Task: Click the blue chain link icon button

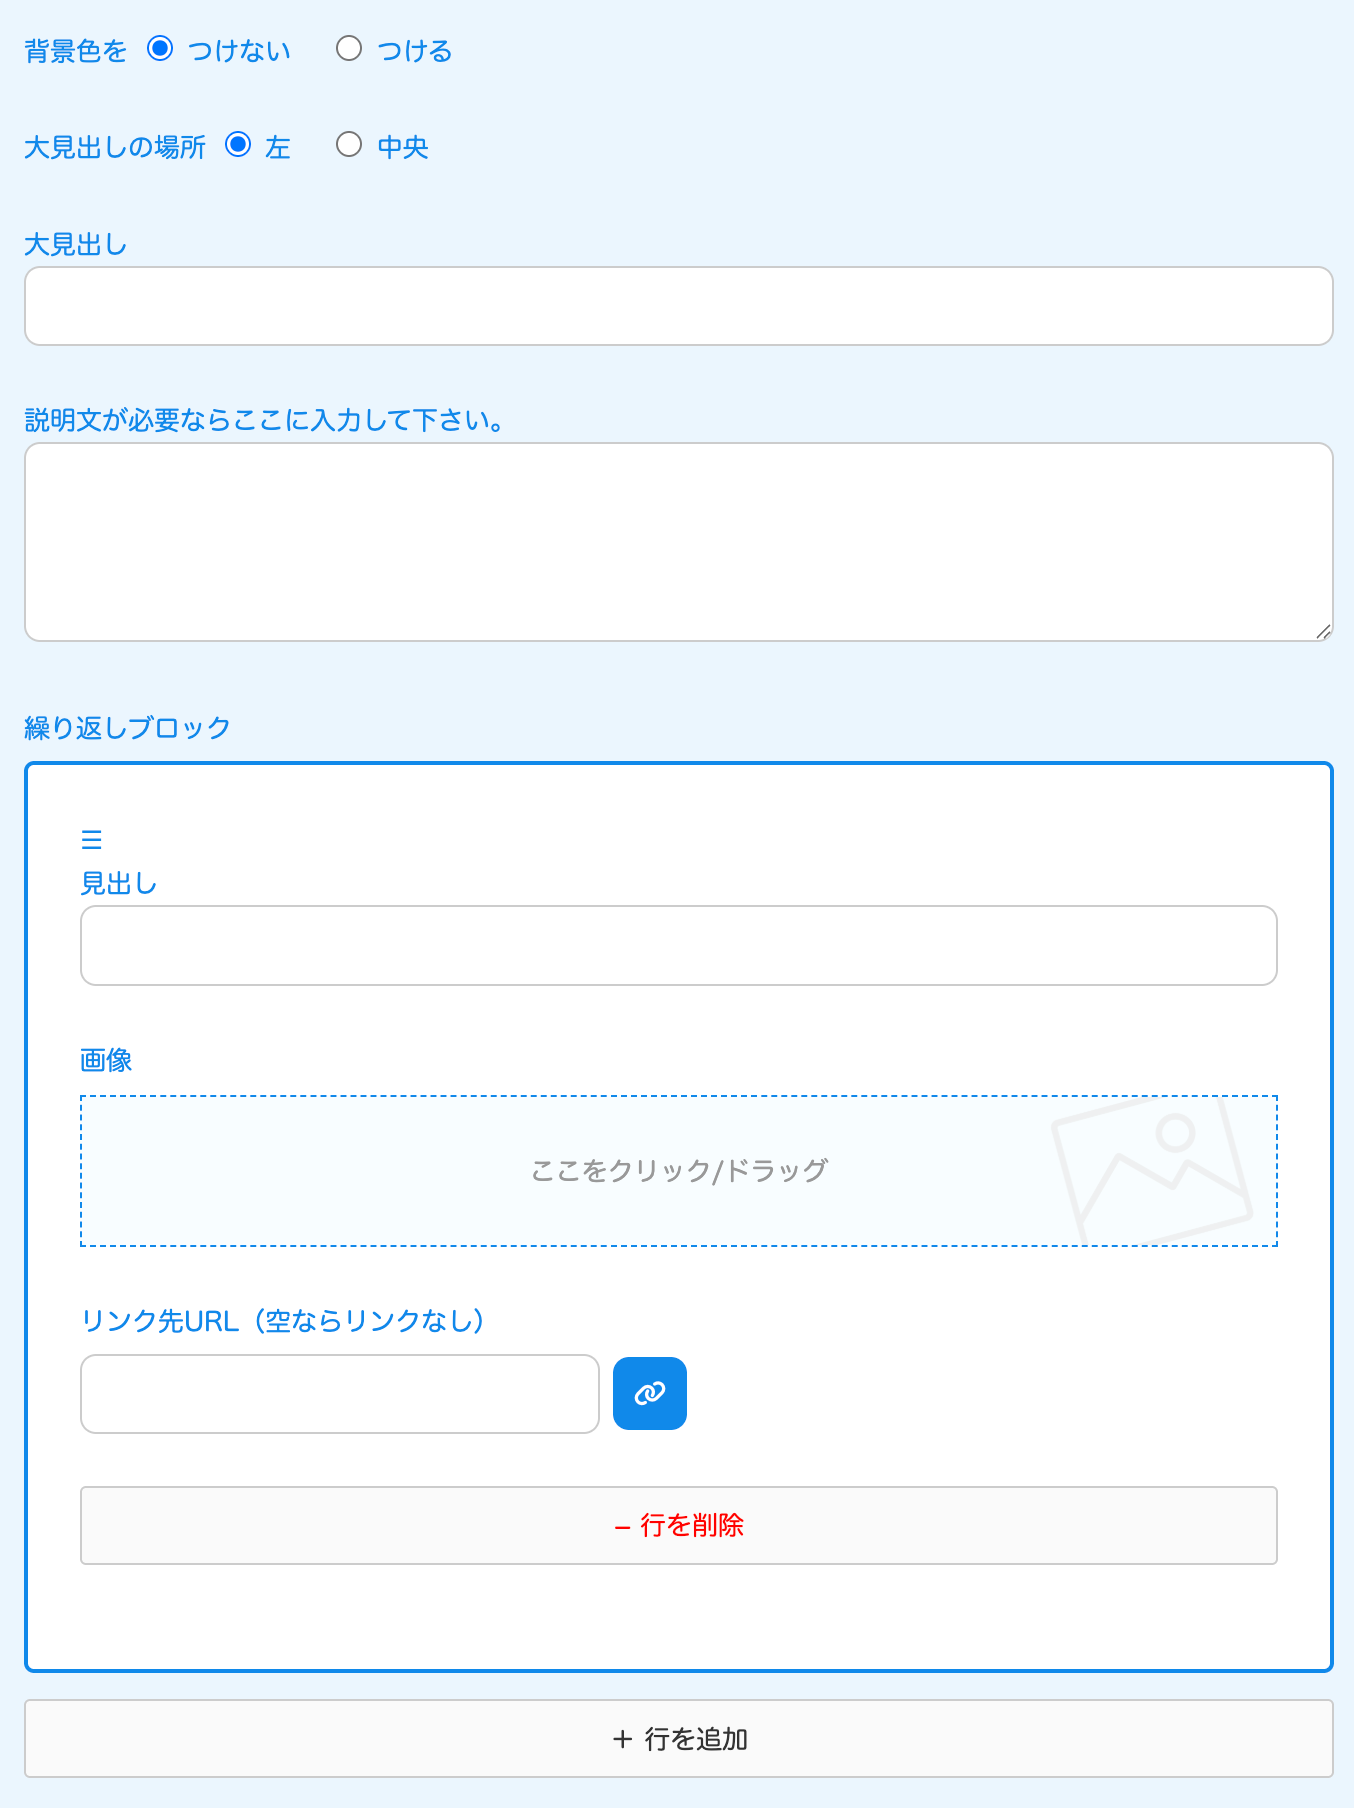Action: [x=649, y=1393]
